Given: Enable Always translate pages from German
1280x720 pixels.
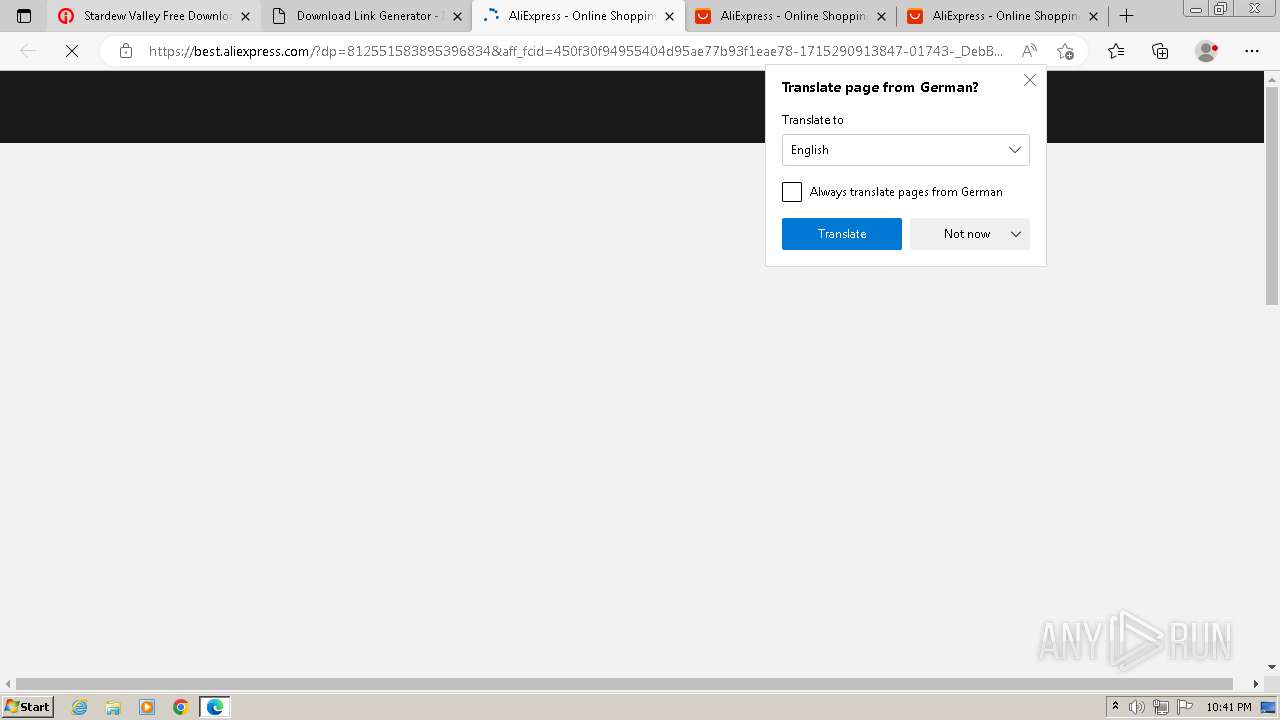Looking at the screenshot, I should 792,192.
